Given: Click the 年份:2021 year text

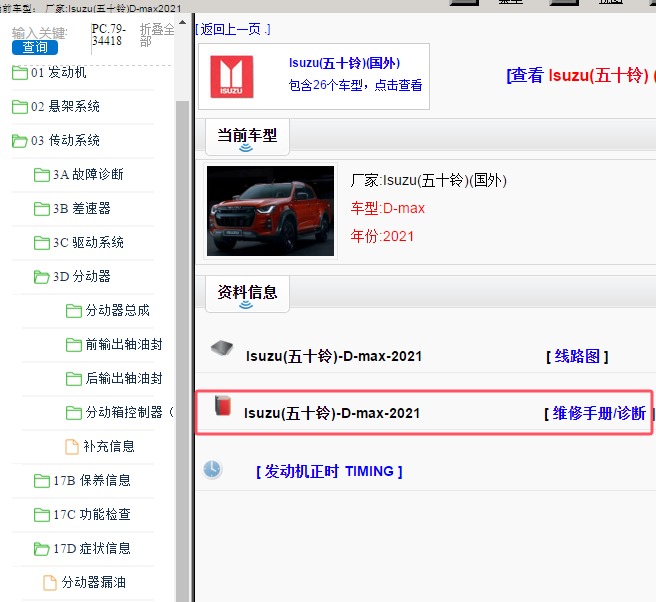Looking at the screenshot, I should pyautogui.click(x=382, y=236).
